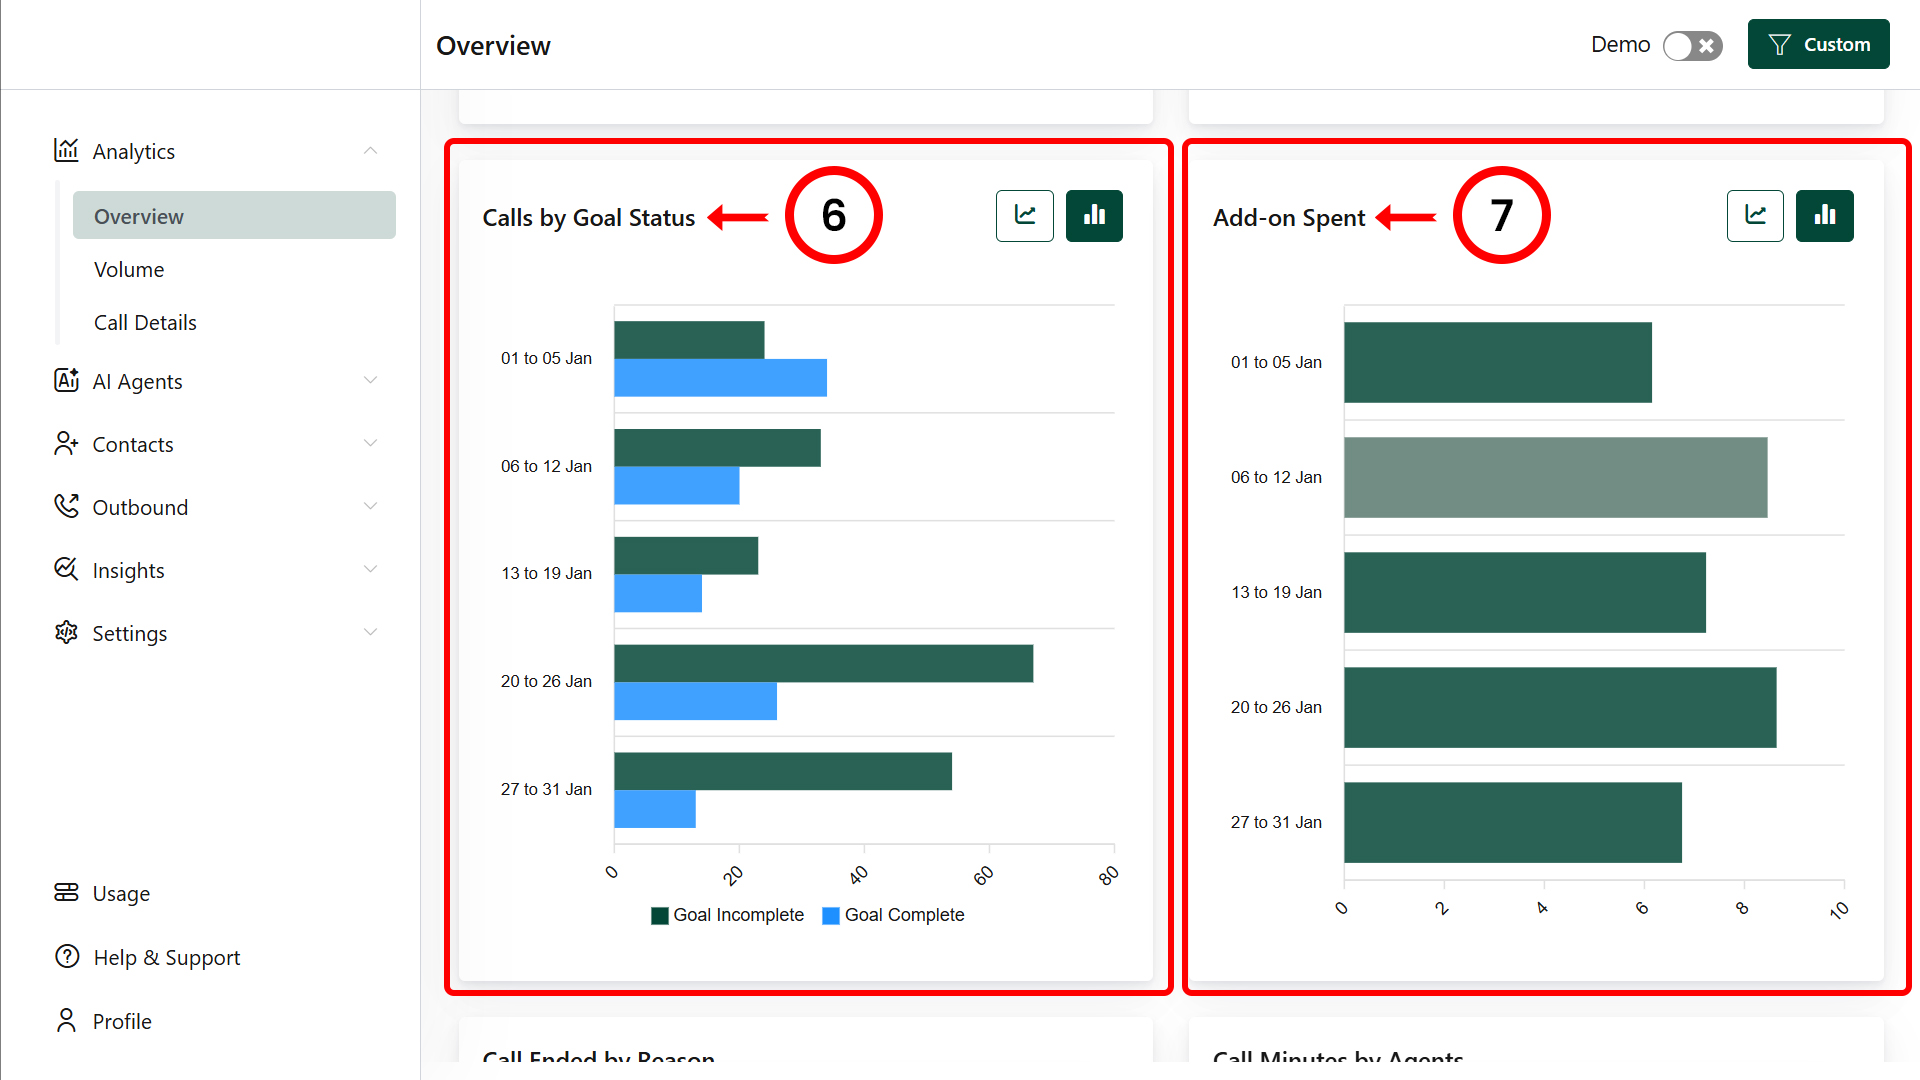
Task: Click the 13 to 19 Jan Add-on Spent bar
Action: click(1524, 592)
